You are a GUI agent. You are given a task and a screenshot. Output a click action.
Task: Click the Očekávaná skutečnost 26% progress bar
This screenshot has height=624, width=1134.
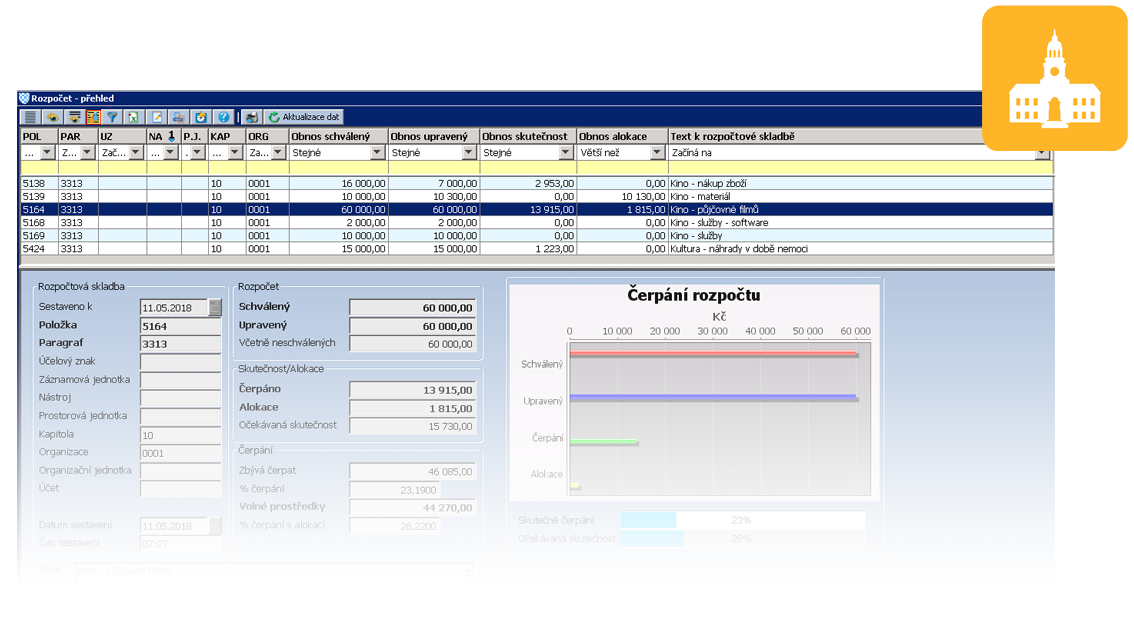(741, 539)
